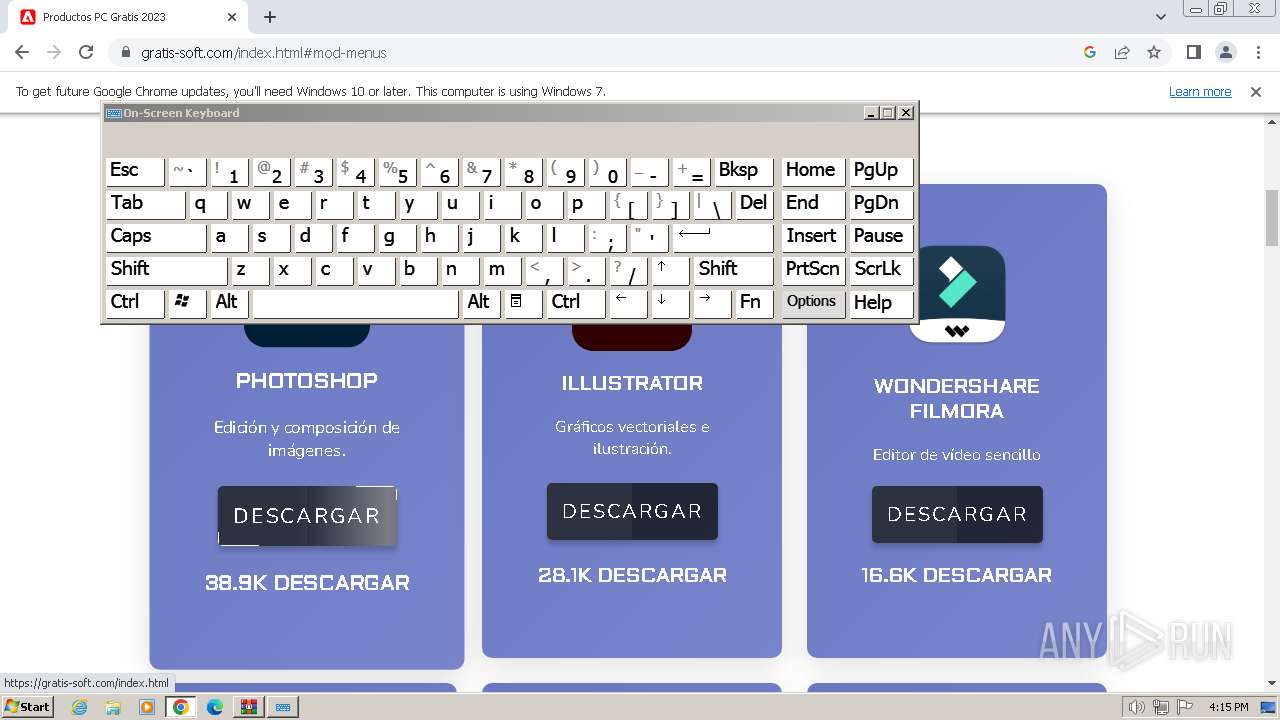1280x720 pixels.
Task: Click the Pause key on keyboard
Action: (x=882, y=237)
